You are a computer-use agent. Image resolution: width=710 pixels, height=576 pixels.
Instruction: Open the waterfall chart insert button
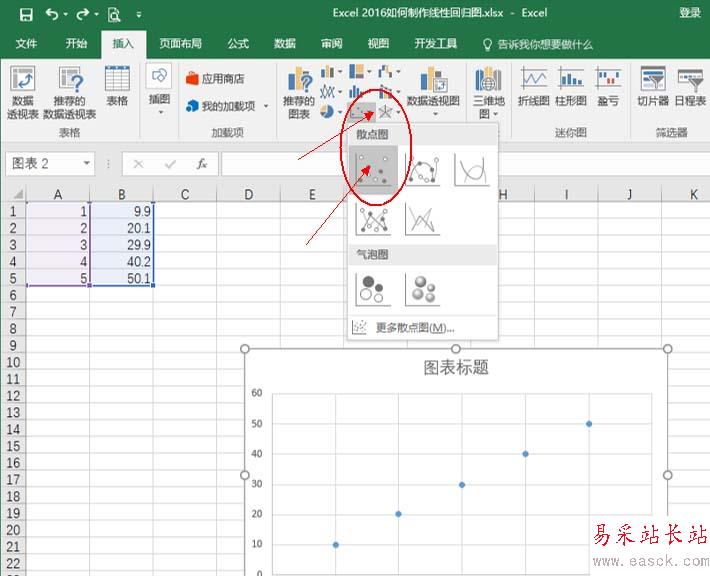pyautogui.click(x=389, y=72)
